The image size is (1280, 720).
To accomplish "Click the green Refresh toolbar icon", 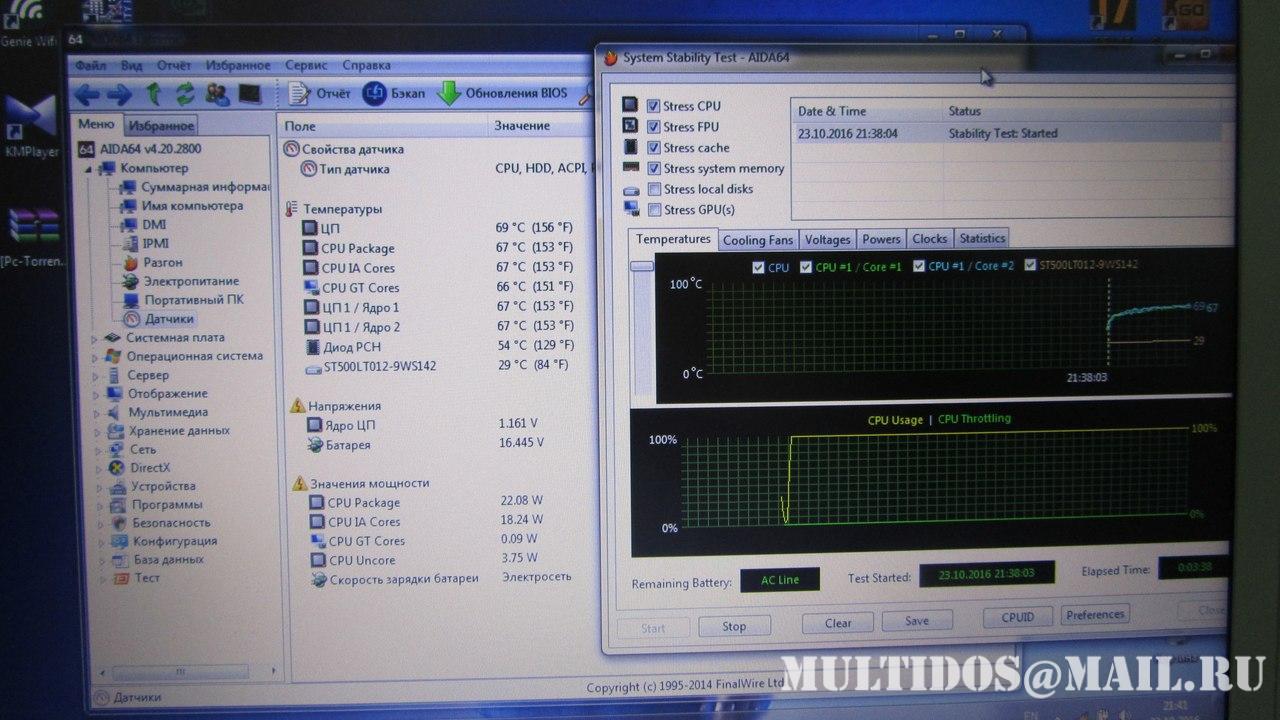I will pos(185,94).
